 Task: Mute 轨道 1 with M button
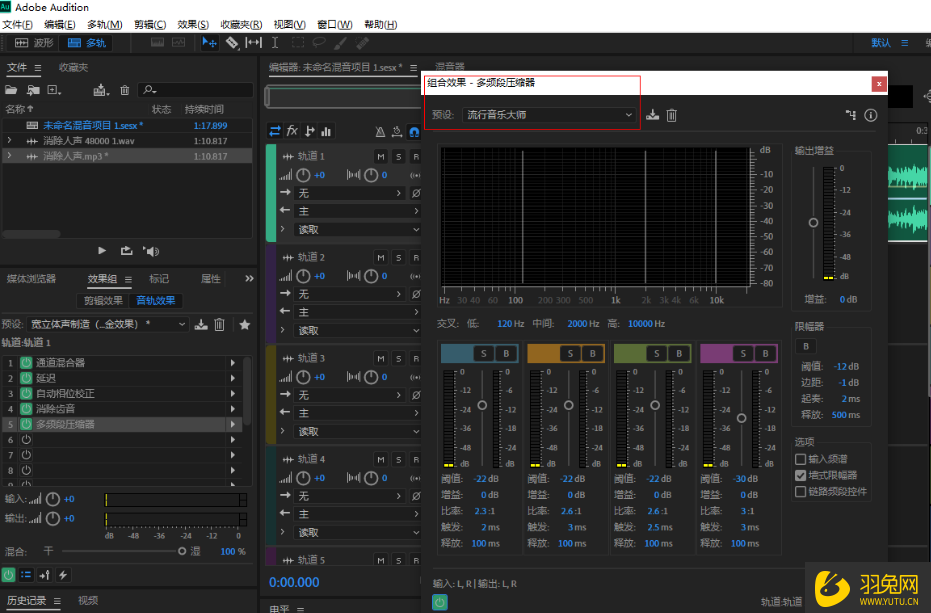pos(381,157)
